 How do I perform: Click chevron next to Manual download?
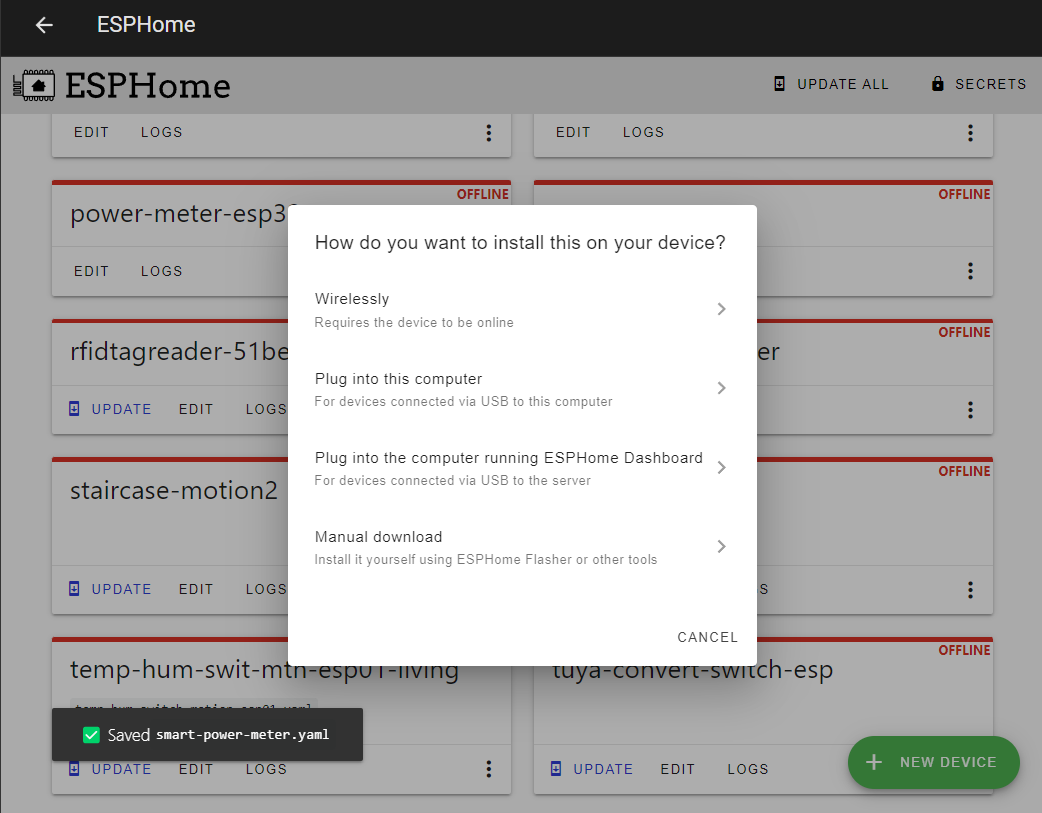pos(721,546)
